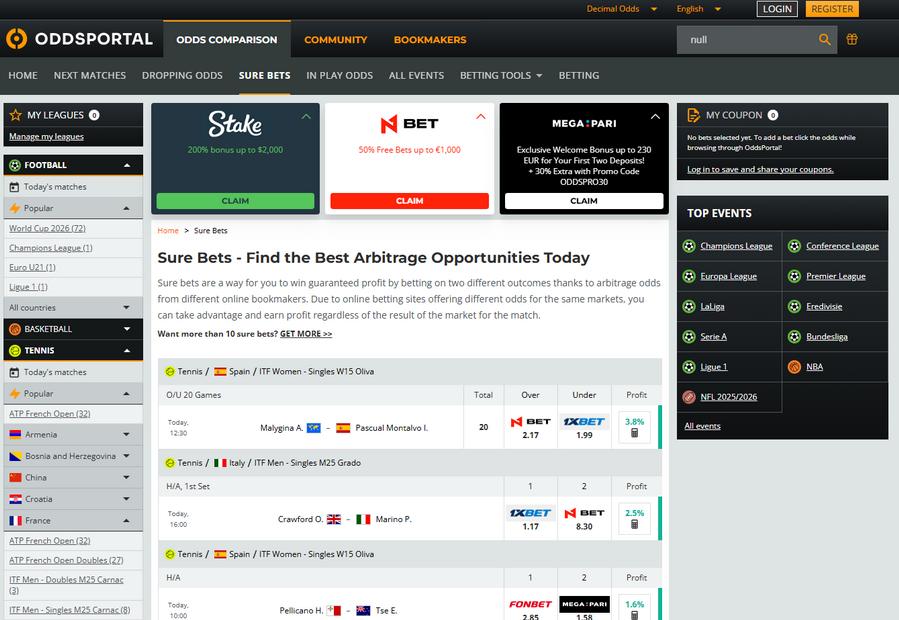Click the All events link
899x620 pixels.
(x=702, y=426)
